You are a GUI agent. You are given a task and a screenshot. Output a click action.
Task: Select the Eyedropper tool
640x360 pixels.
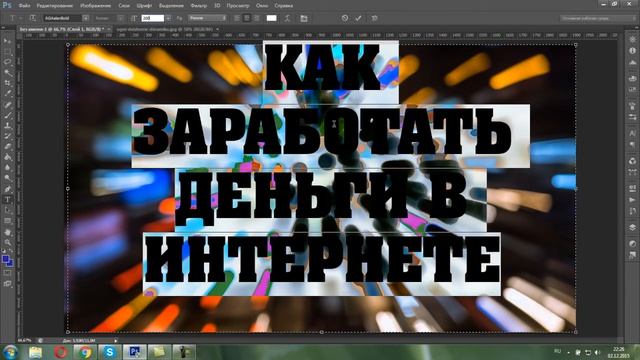[x=7, y=94]
